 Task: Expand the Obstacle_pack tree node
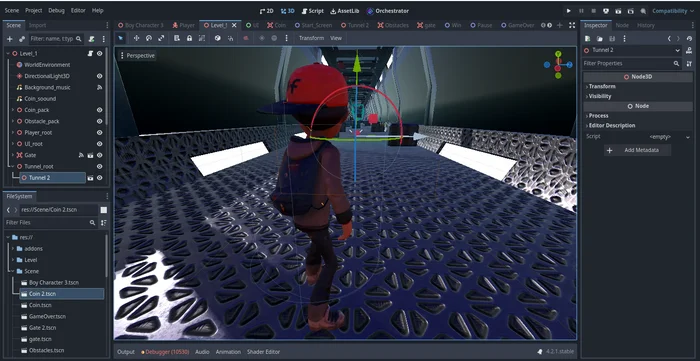(x=12, y=121)
